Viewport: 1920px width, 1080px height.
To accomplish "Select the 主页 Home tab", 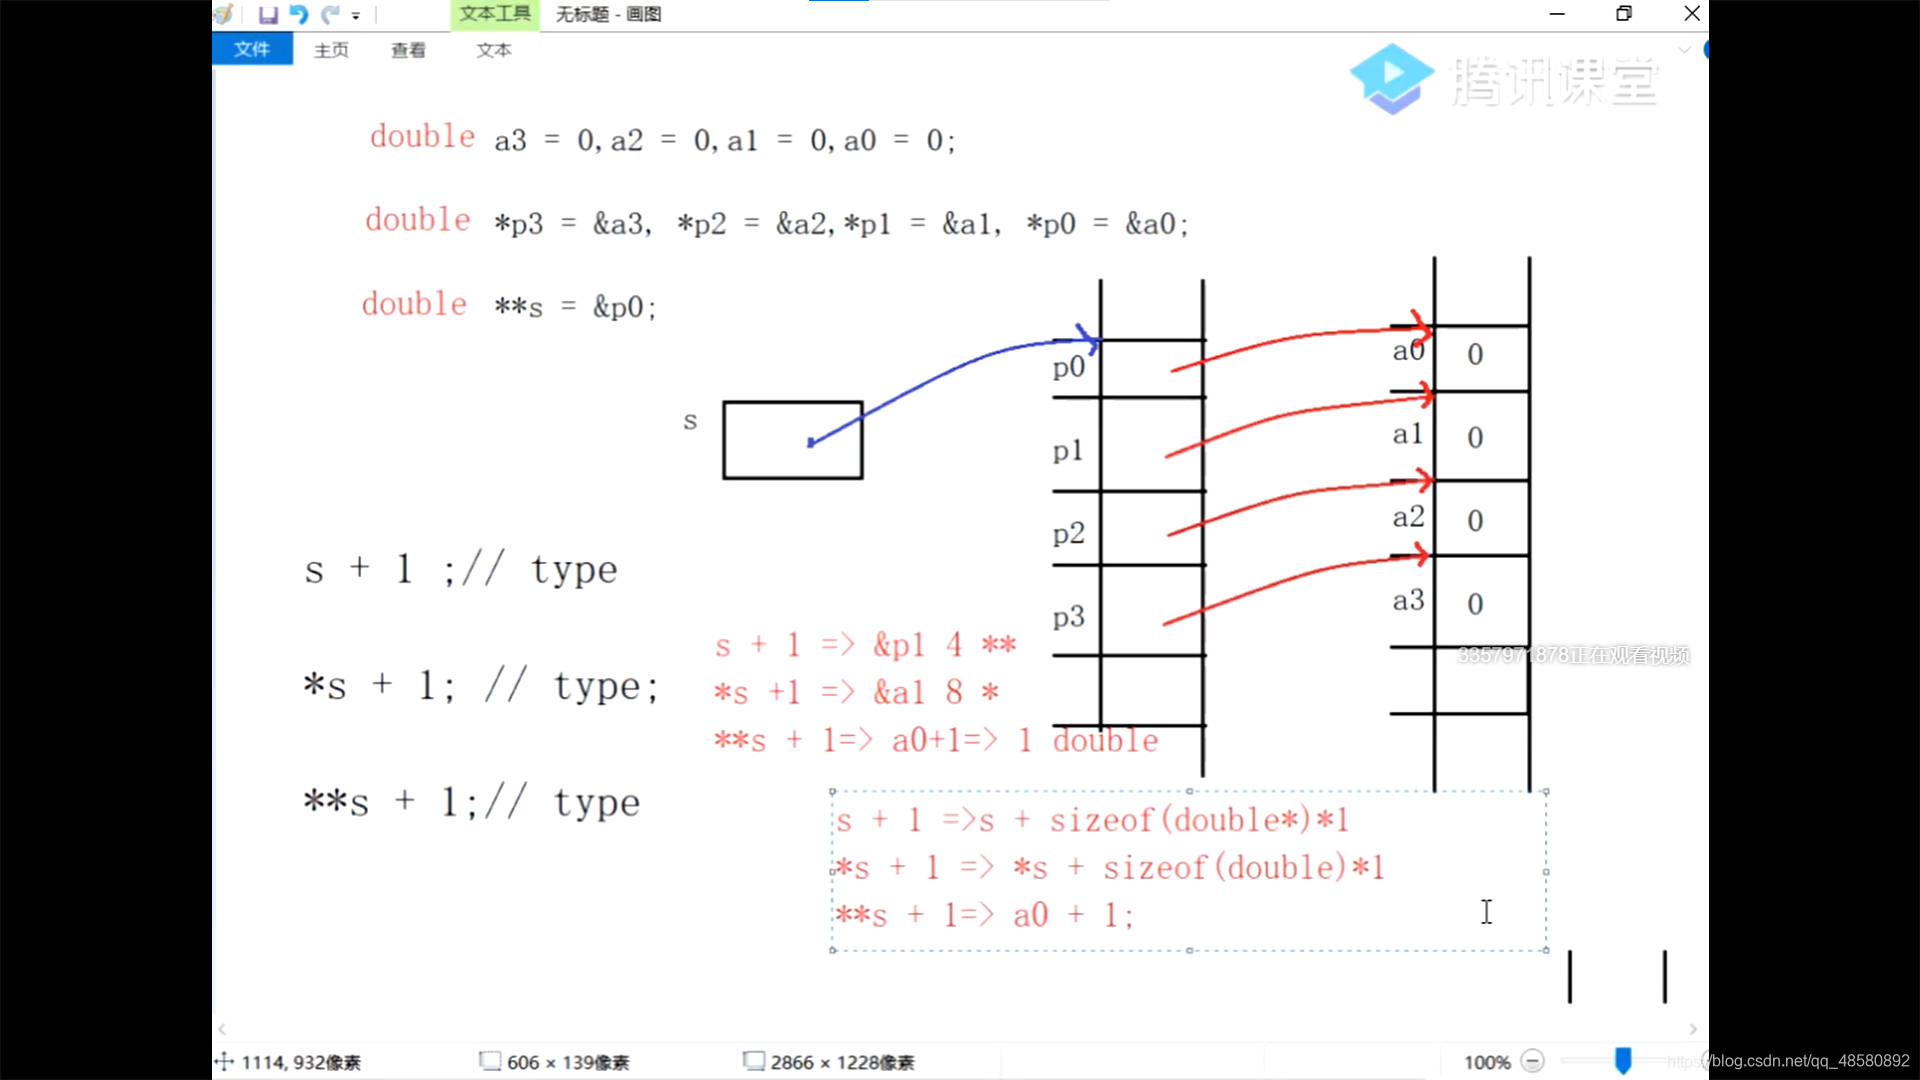I will pyautogui.click(x=331, y=49).
